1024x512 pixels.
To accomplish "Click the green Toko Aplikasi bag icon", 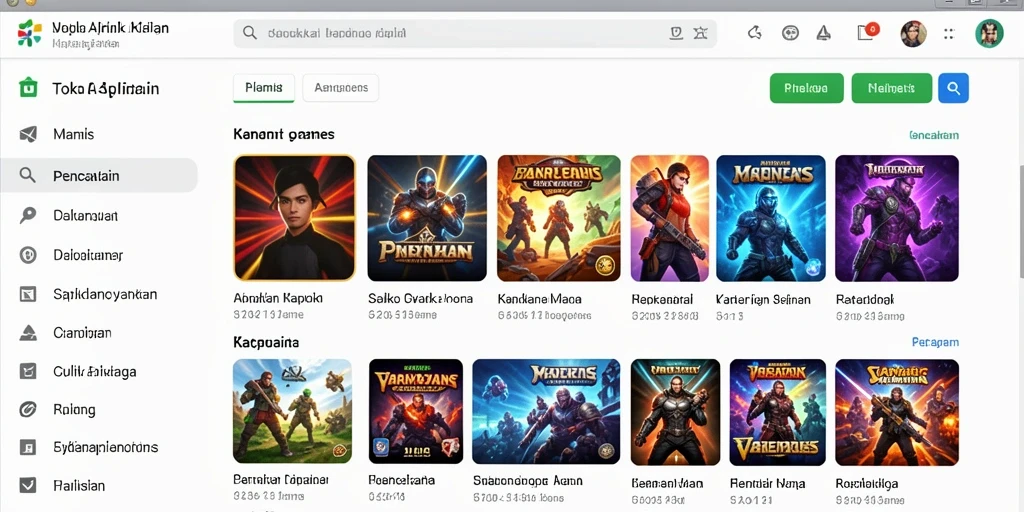I will [x=28, y=88].
